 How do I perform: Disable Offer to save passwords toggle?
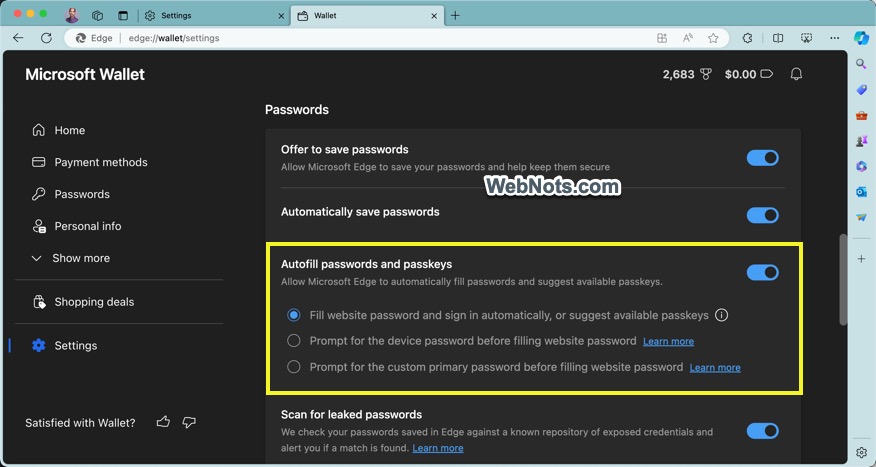pyautogui.click(x=762, y=158)
